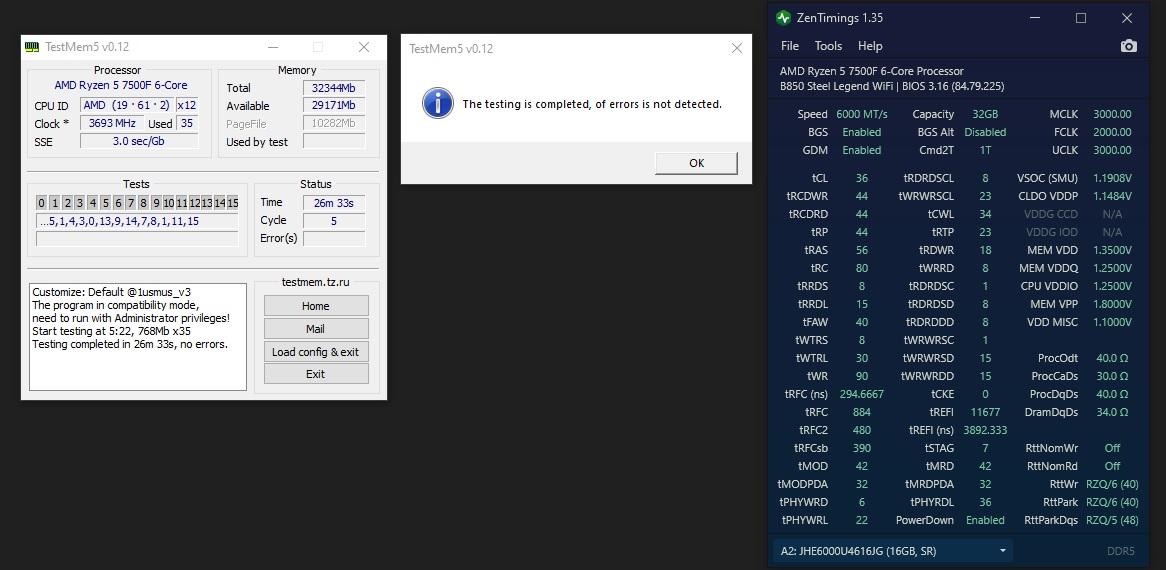Click the test sequence field ...5,1,4,3,0

[x=137, y=221]
